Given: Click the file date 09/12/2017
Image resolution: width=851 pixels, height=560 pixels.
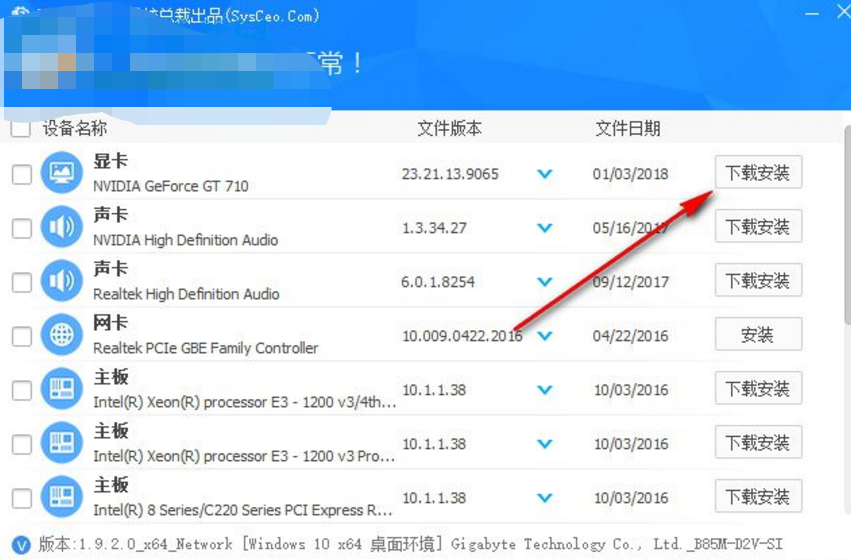Looking at the screenshot, I should coord(630,282).
